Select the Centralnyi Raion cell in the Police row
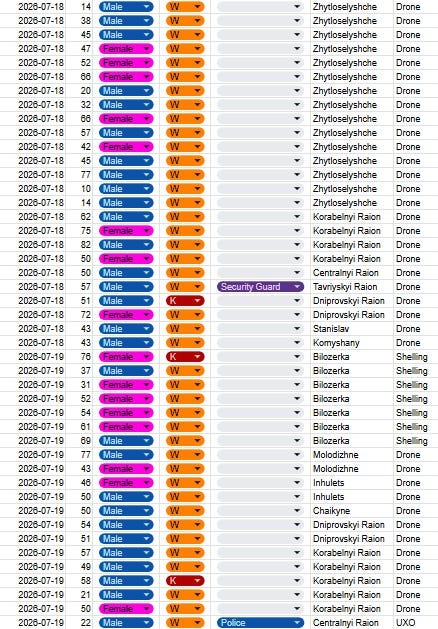 pyautogui.click(x=352, y=623)
